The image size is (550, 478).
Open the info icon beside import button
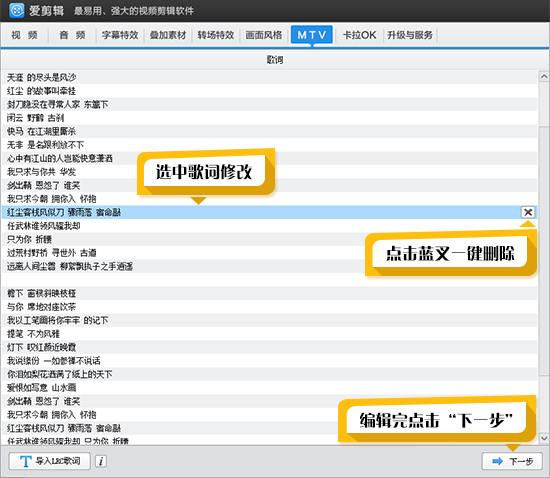pos(101,461)
